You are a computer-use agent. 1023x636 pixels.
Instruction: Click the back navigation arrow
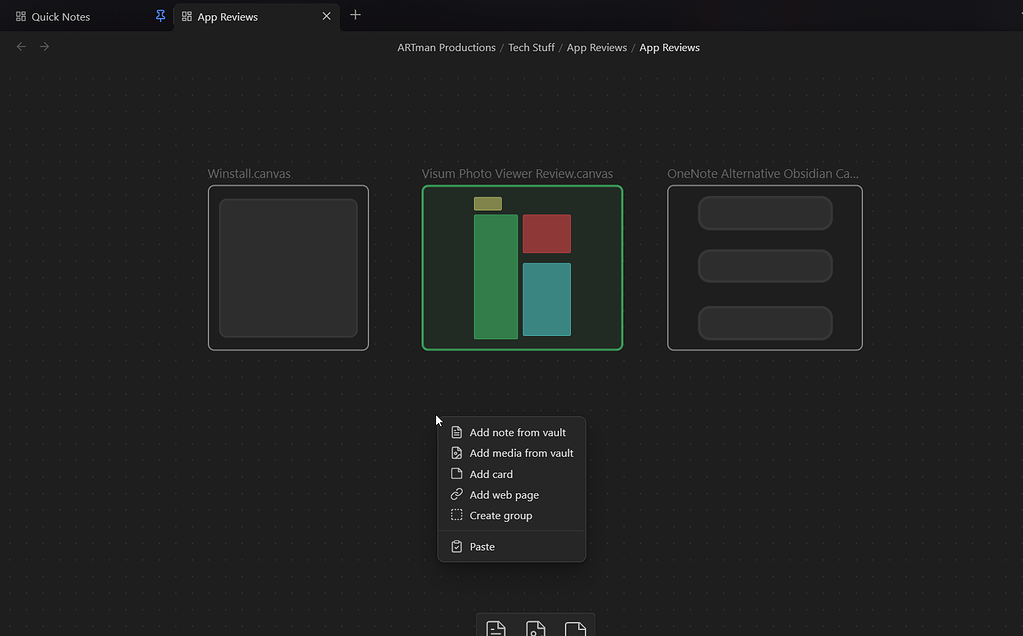20,46
